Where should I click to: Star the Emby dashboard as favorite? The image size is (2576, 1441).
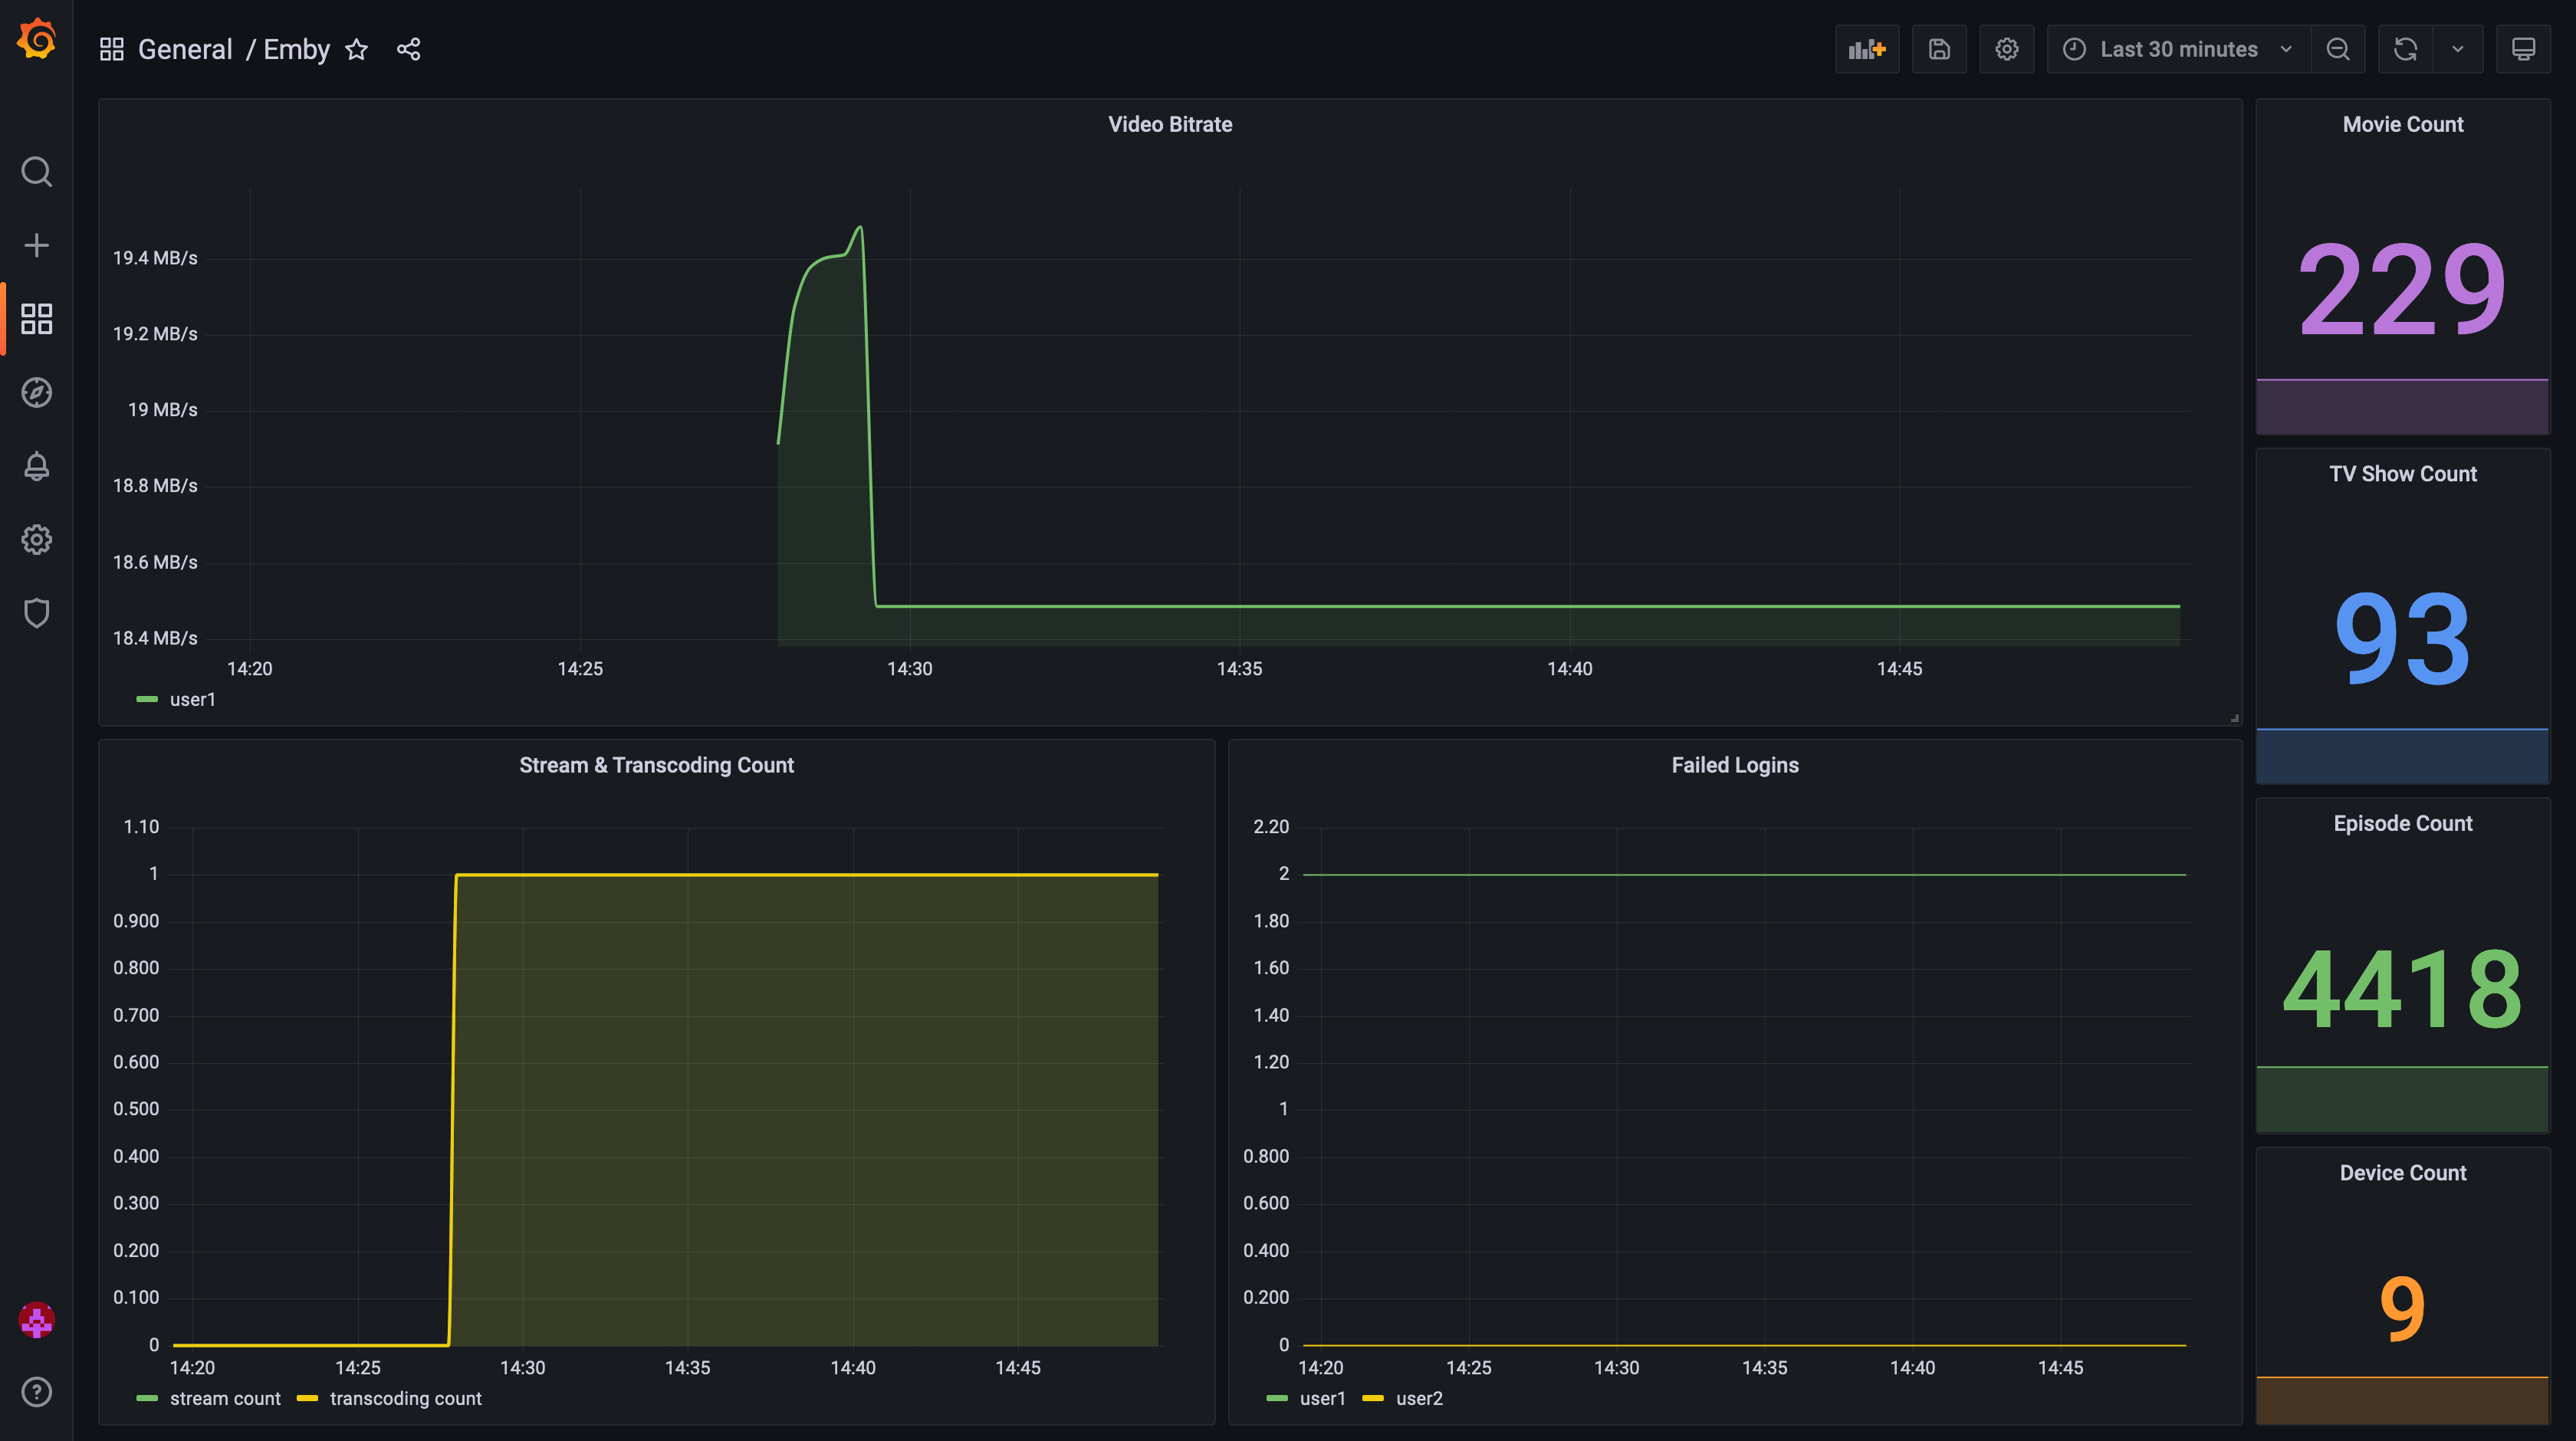tap(356, 49)
